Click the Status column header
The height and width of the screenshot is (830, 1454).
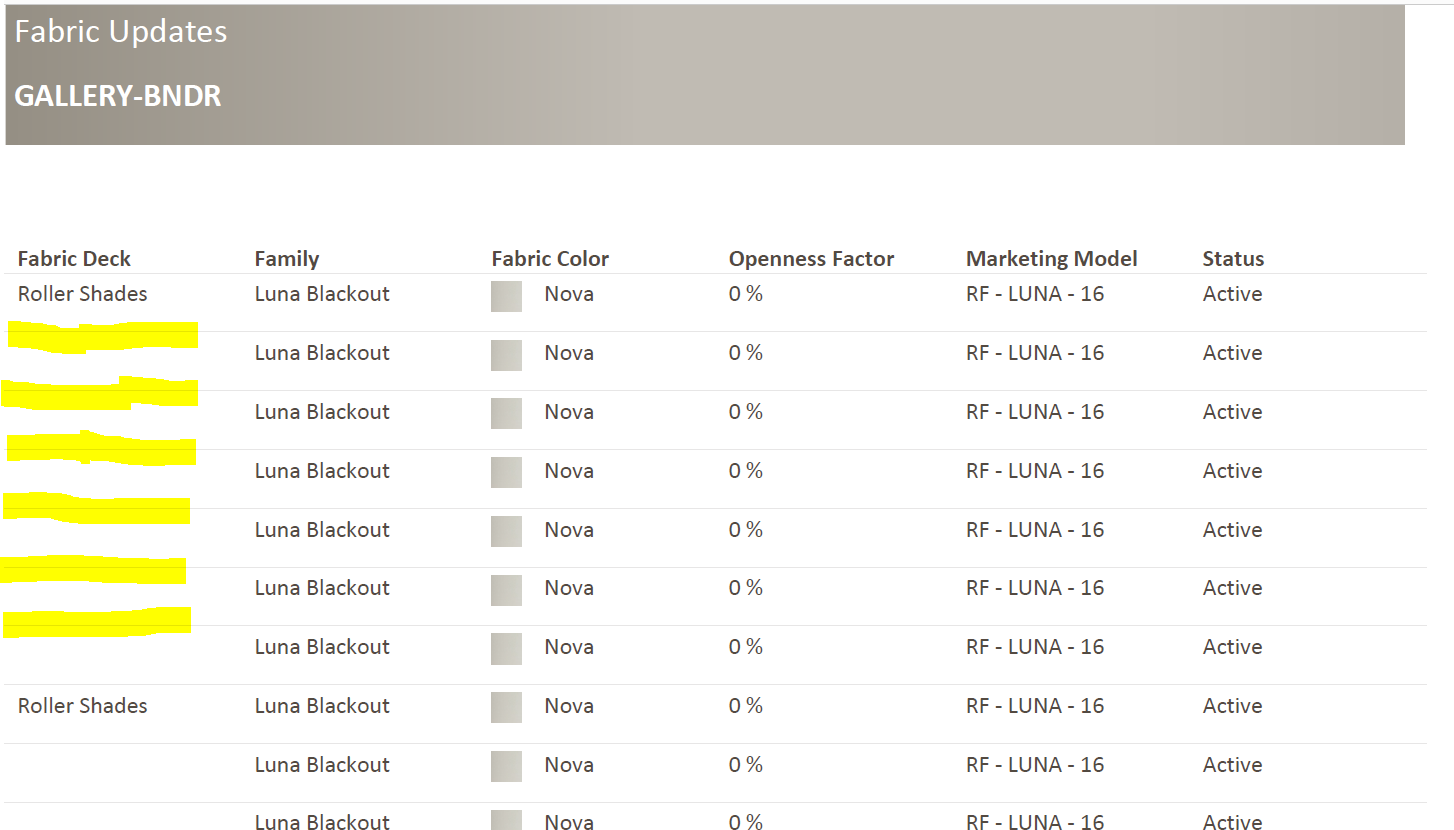(1233, 258)
